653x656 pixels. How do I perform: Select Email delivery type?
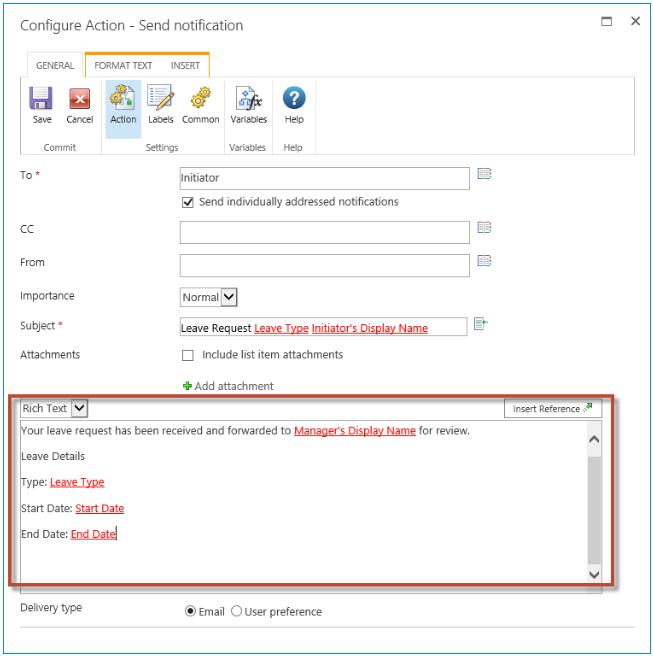pos(190,611)
